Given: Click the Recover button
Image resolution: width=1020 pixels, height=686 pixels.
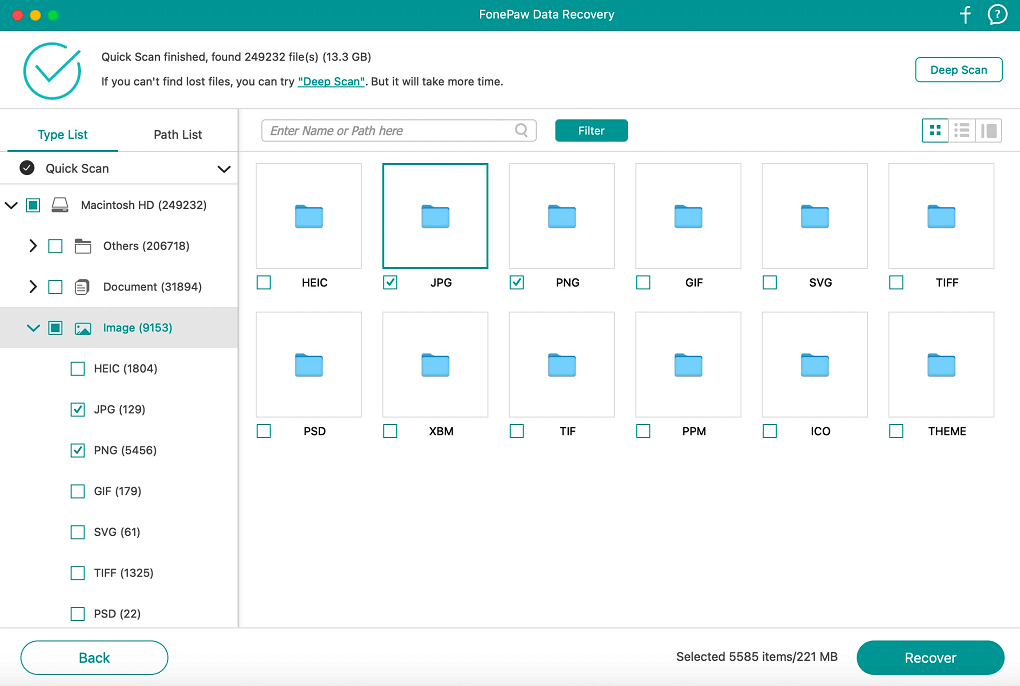Looking at the screenshot, I should pyautogui.click(x=930, y=657).
